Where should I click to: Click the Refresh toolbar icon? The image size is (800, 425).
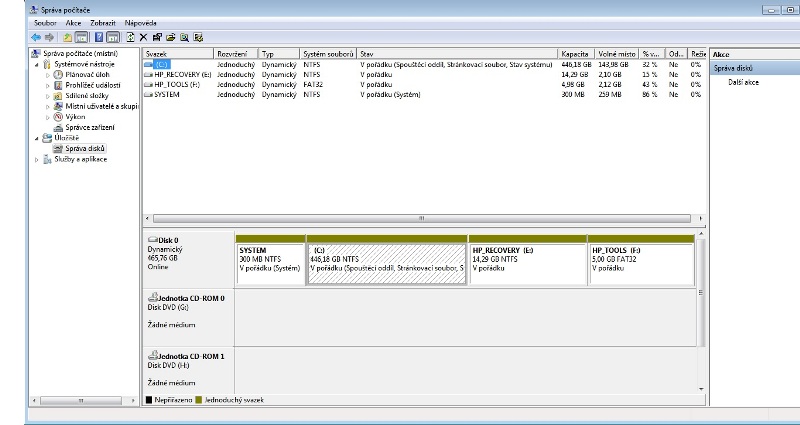[x=131, y=37]
